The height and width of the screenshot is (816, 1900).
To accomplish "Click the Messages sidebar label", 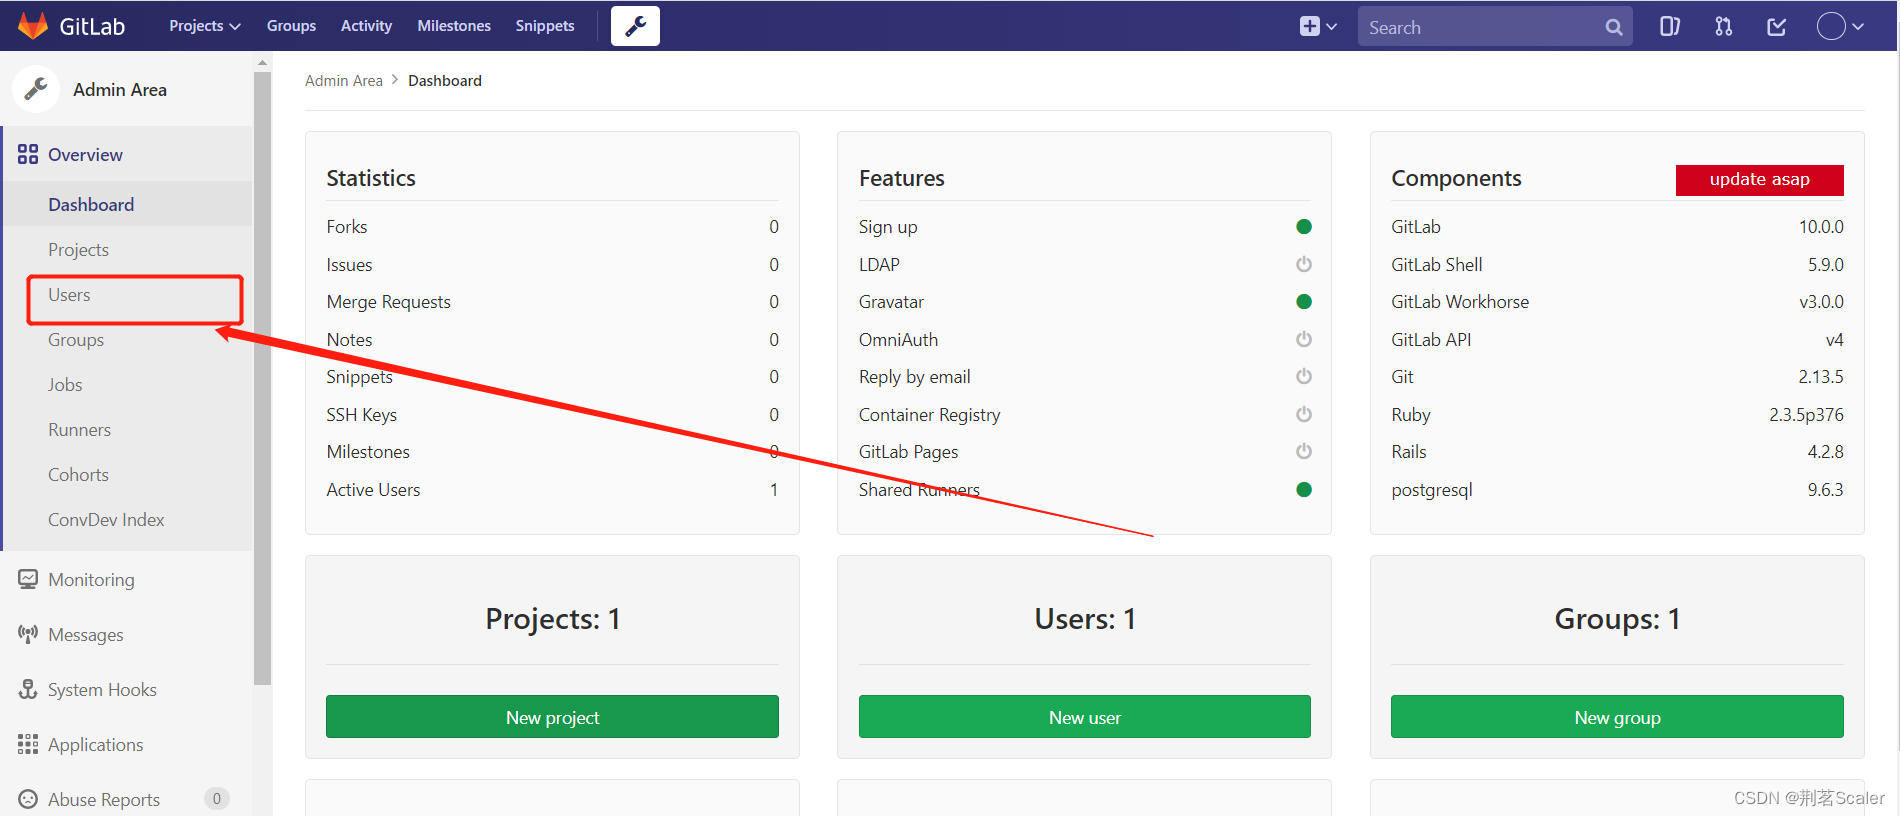I will [86, 634].
